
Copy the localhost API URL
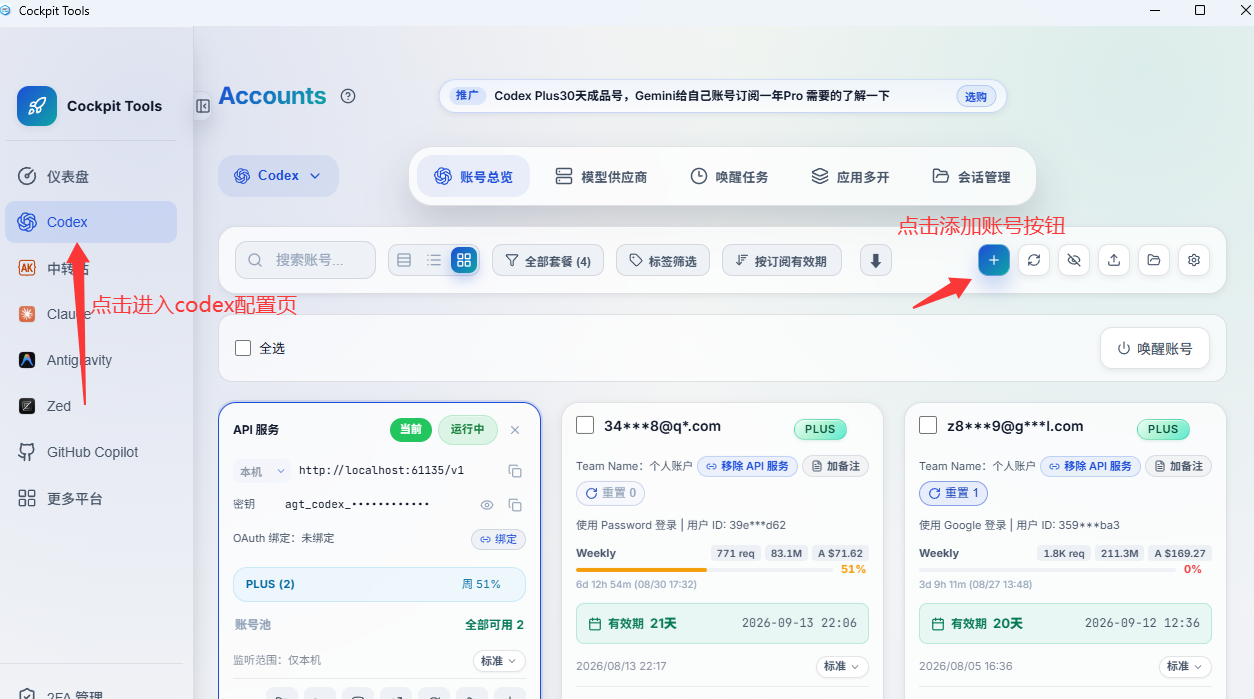(x=515, y=471)
